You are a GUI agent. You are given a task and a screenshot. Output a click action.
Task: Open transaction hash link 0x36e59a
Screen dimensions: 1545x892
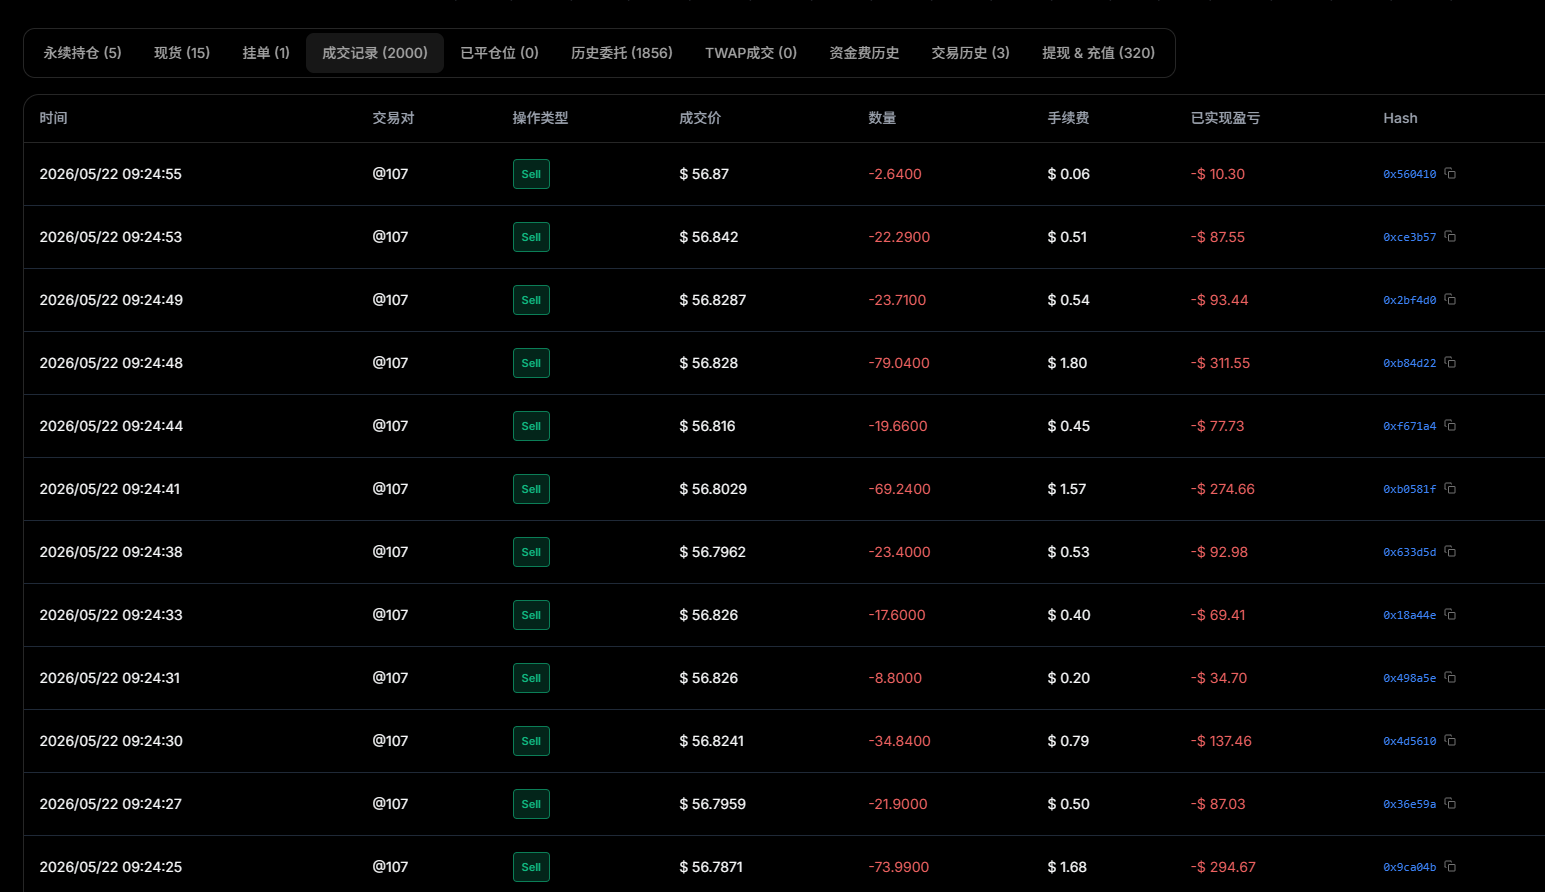(x=1409, y=804)
